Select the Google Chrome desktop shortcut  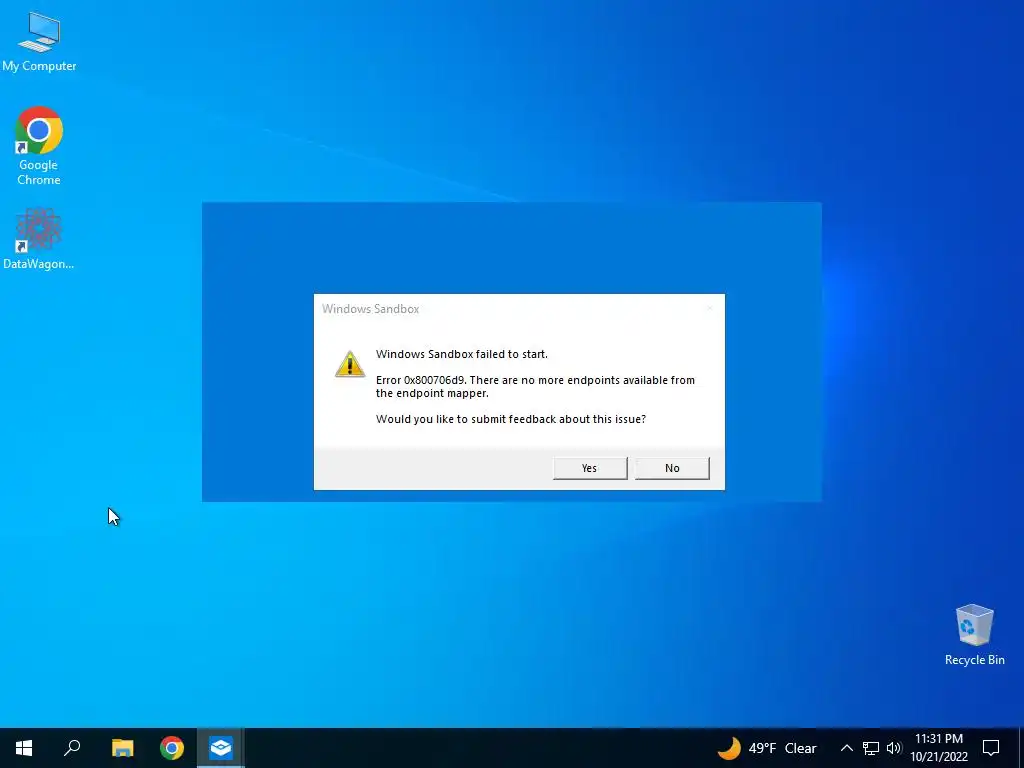click(x=39, y=146)
